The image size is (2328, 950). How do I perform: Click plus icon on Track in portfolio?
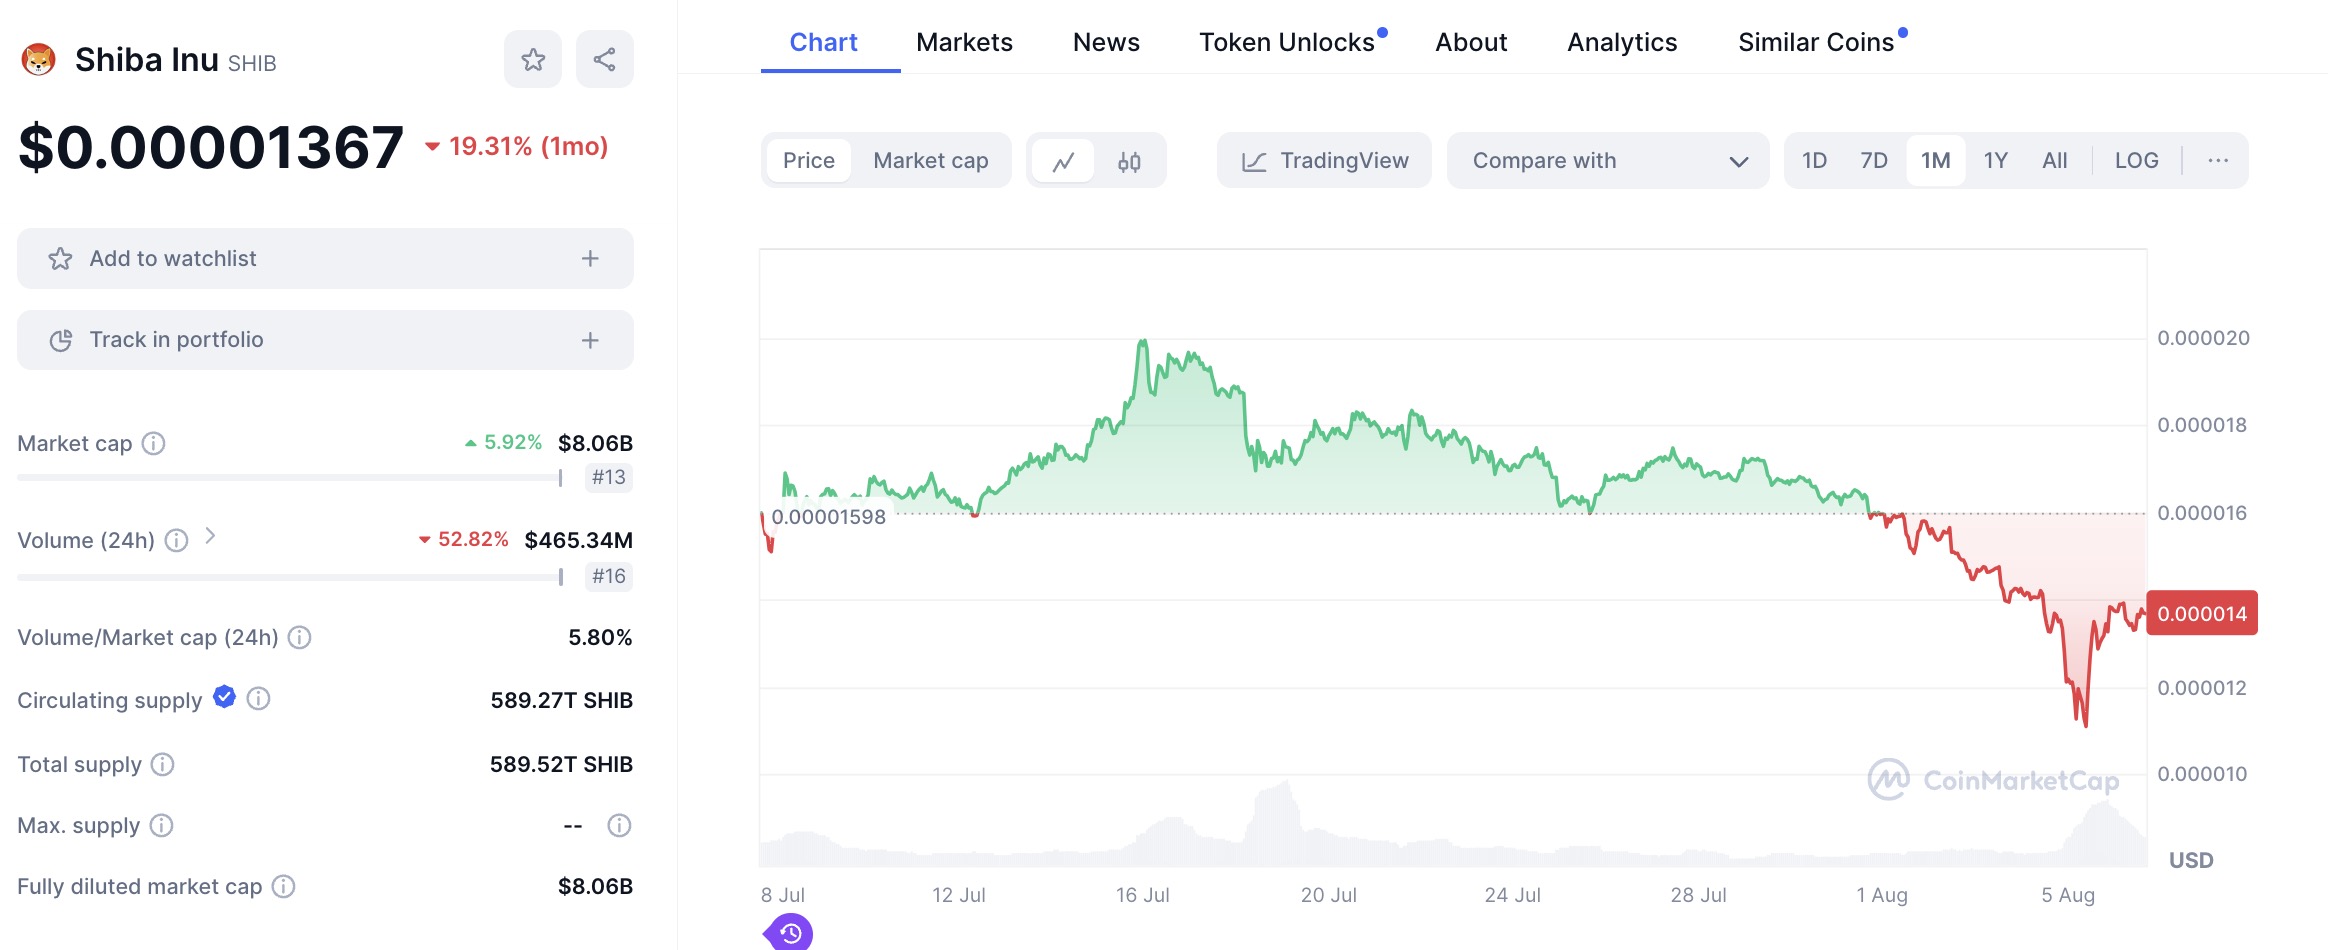point(590,341)
